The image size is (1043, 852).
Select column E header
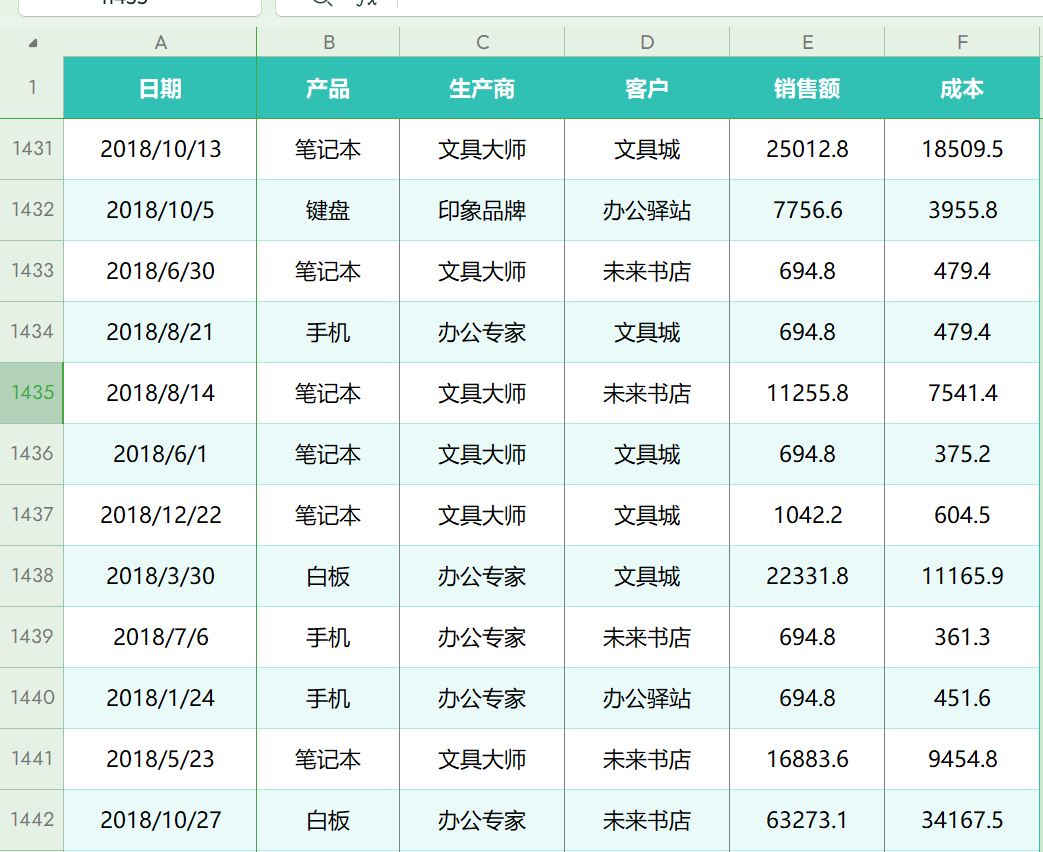pos(808,43)
